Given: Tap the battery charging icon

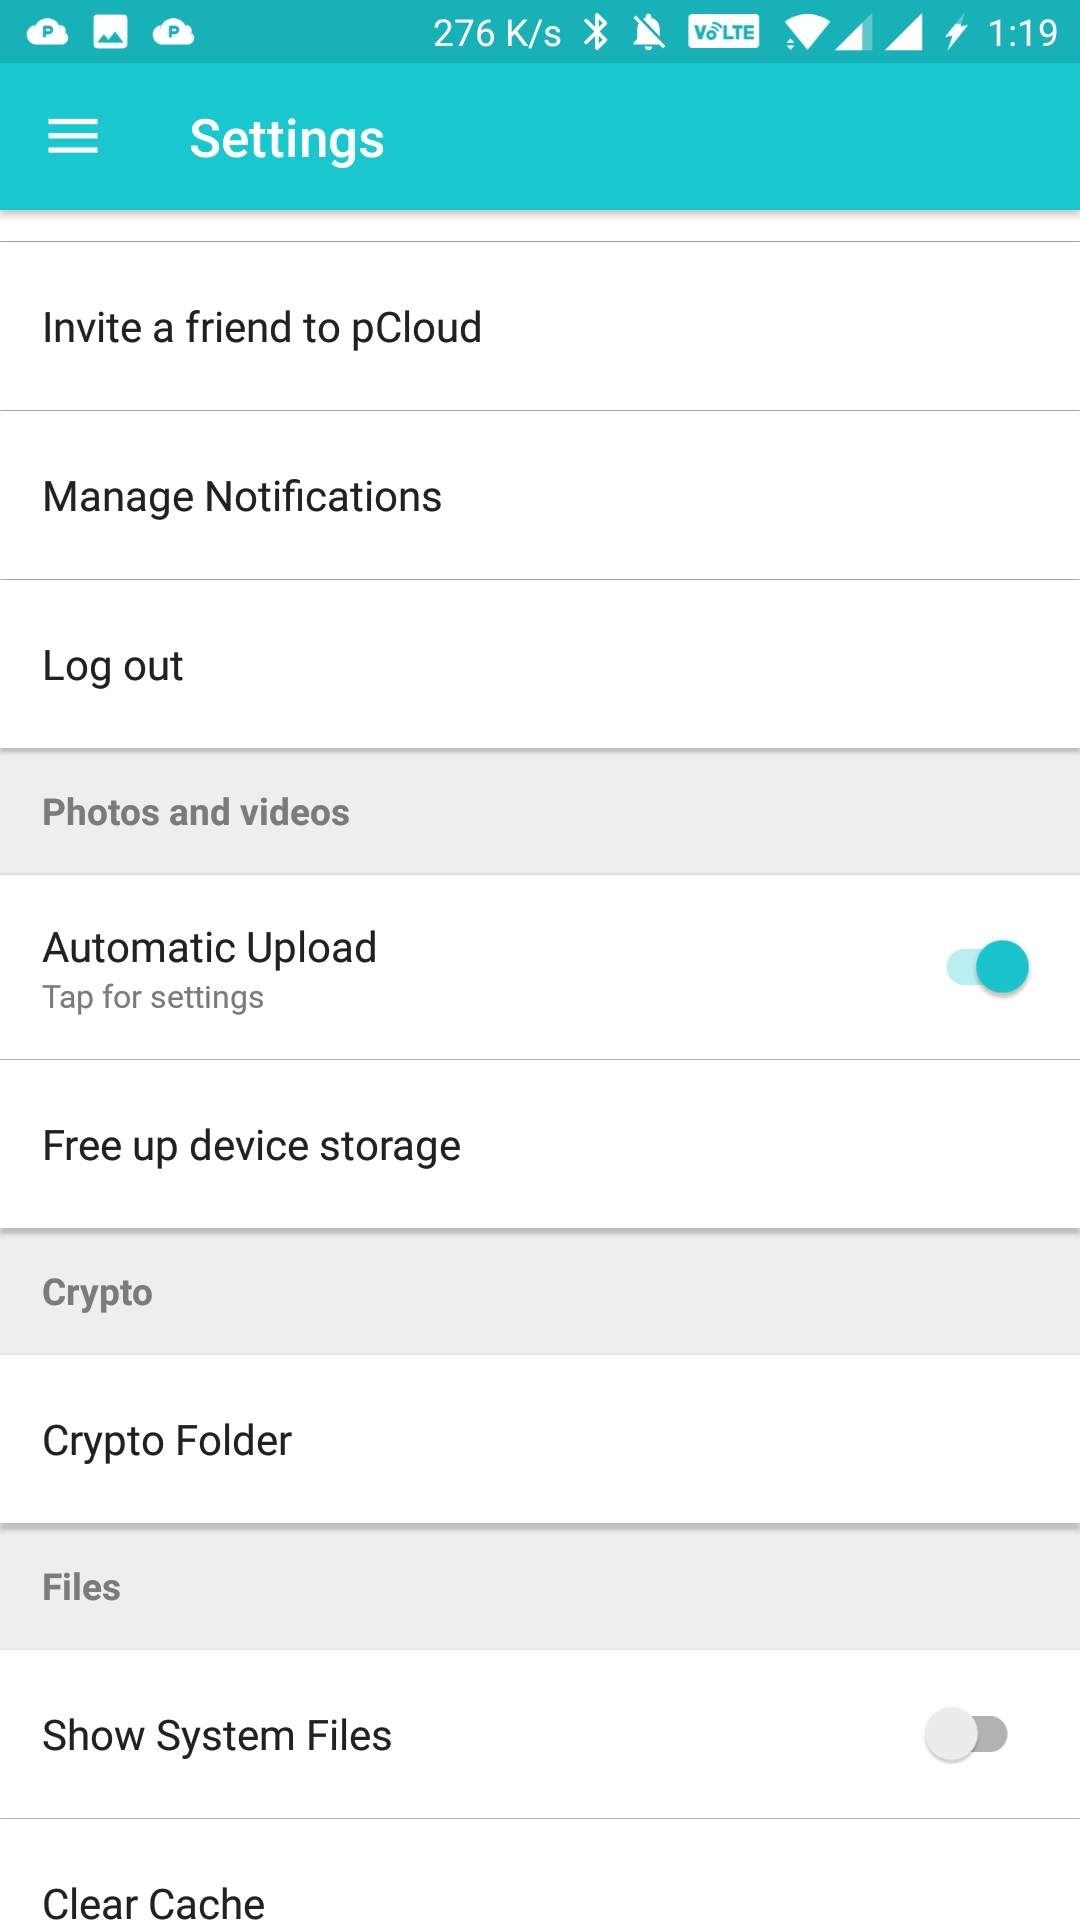Looking at the screenshot, I should point(956,33).
